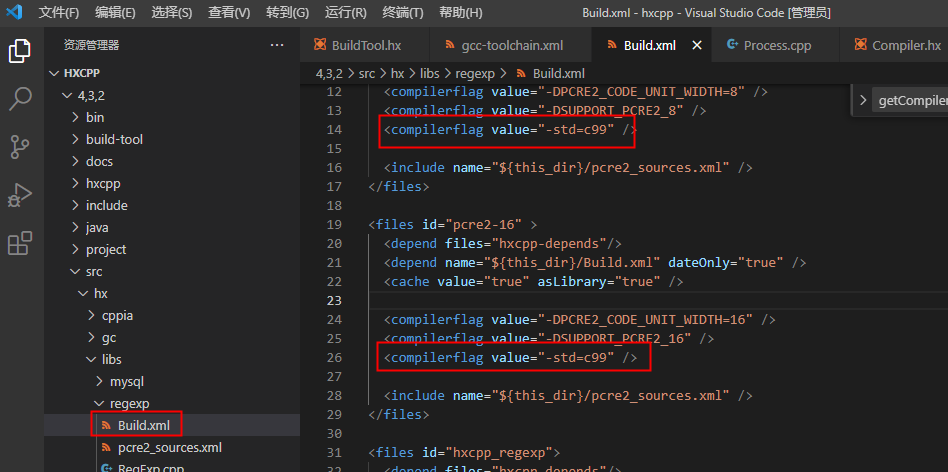The image size is (948, 472).
Task: Open Run and Debug view icon
Action: pyautogui.click(x=20, y=195)
